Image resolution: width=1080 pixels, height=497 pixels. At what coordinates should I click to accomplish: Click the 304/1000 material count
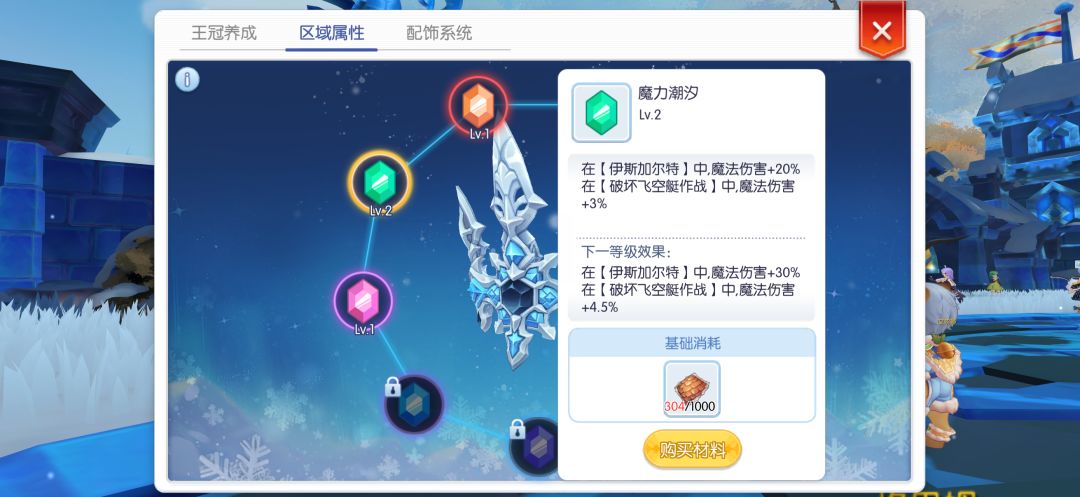coord(690,407)
